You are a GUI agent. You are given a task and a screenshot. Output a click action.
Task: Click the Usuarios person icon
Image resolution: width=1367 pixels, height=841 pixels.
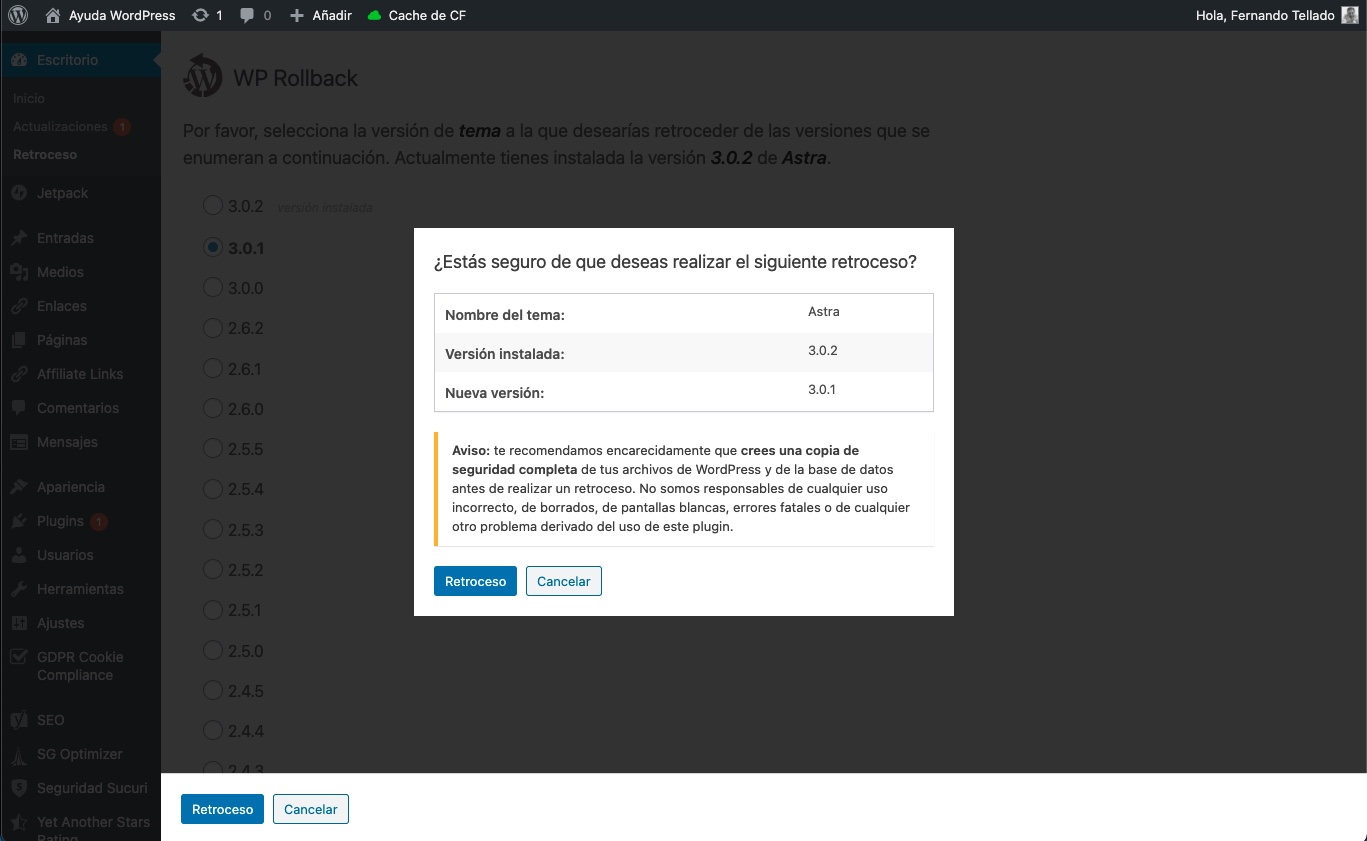(18, 555)
